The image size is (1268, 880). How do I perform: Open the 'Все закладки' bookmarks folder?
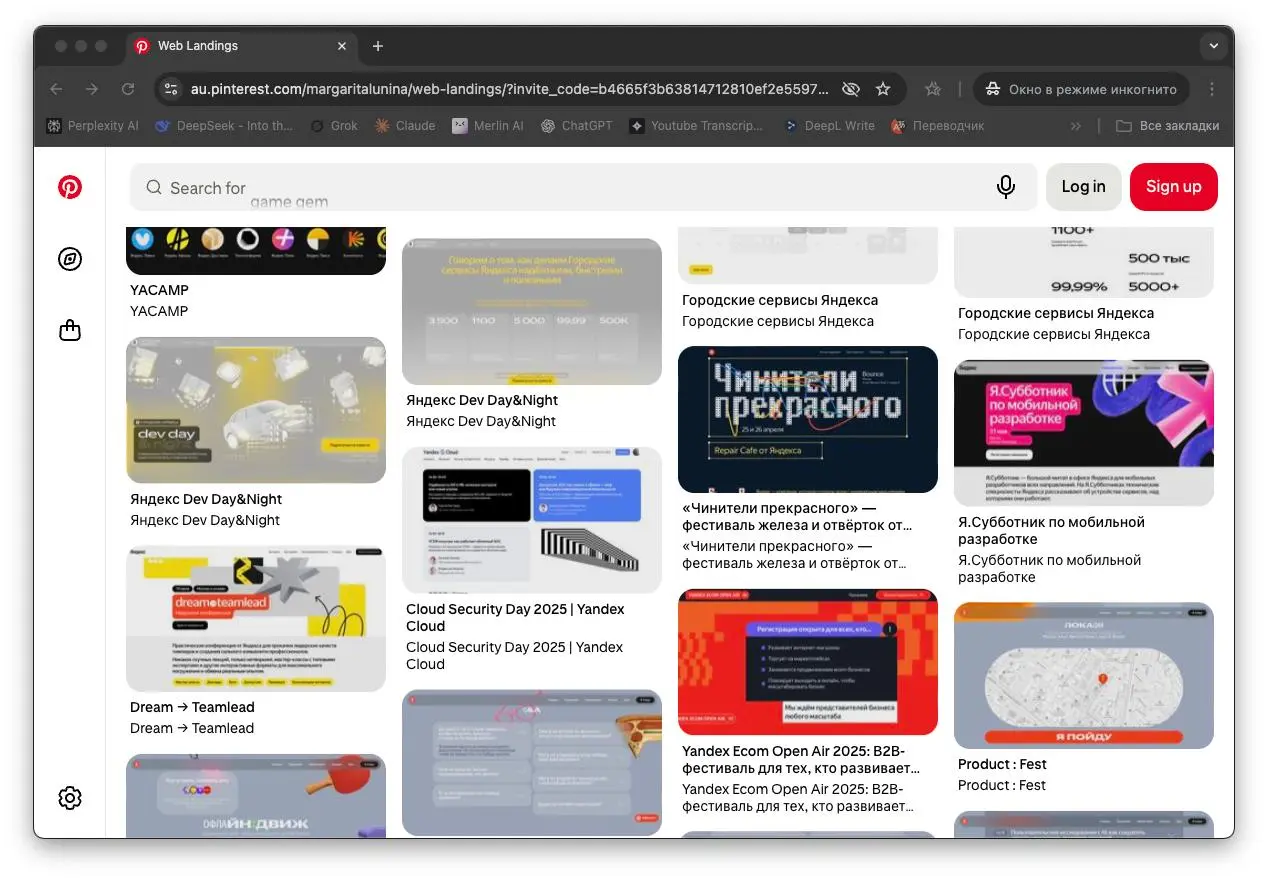(1167, 126)
